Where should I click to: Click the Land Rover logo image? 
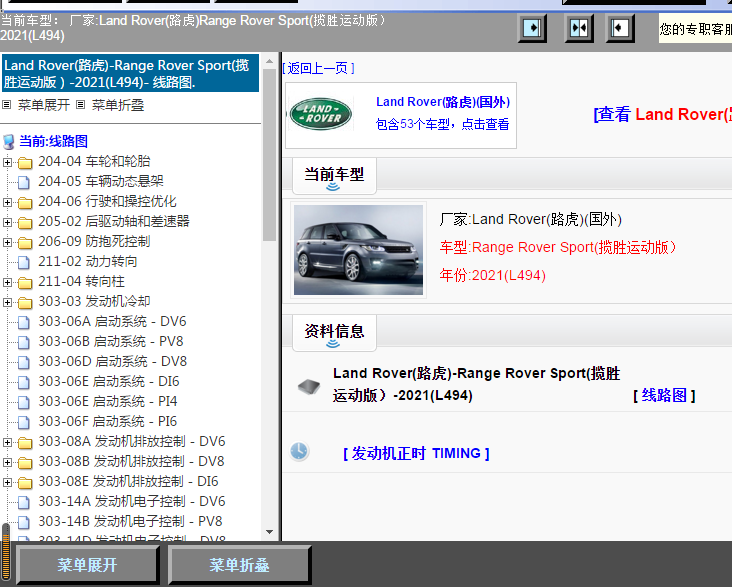click(x=321, y=114)
